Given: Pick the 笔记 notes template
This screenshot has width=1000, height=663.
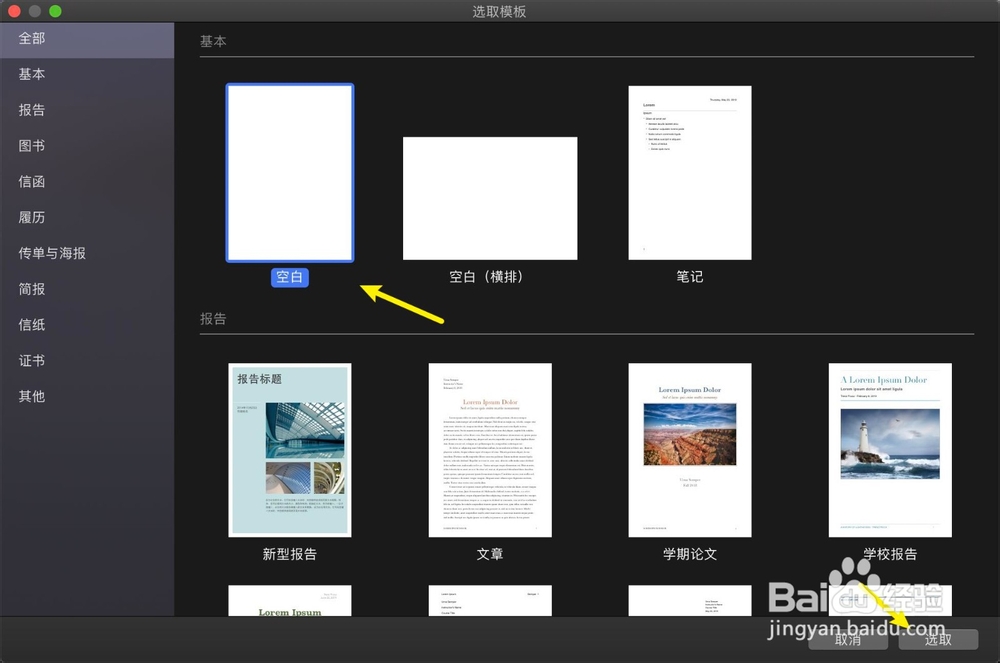Looking at the screenshot, I should pos(689,172).
